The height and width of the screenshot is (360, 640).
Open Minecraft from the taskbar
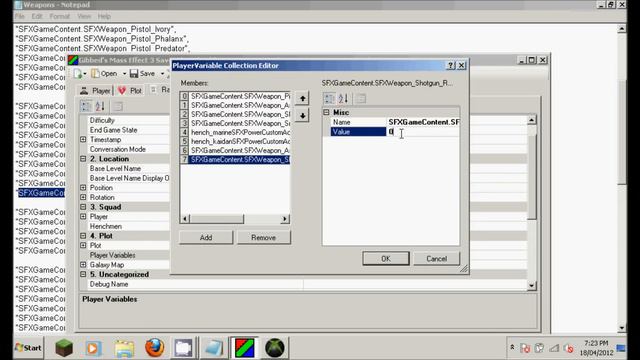coord(64,348)
